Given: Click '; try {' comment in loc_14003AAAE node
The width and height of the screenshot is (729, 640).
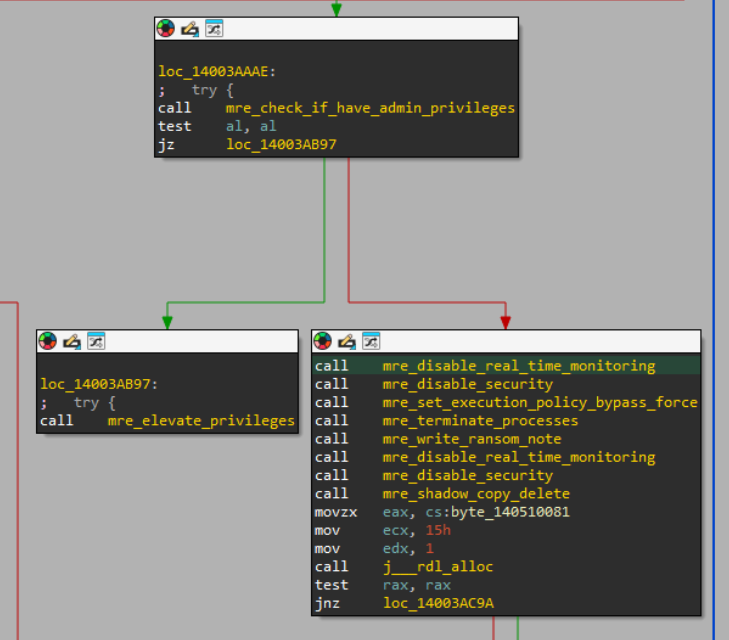Looking at the screenshot, I should coord(196,90).
